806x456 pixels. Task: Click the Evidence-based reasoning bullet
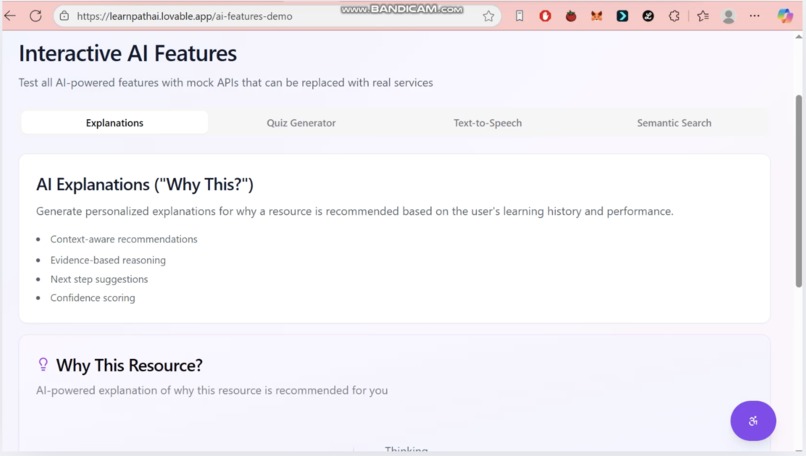click(x=108, y=260)
